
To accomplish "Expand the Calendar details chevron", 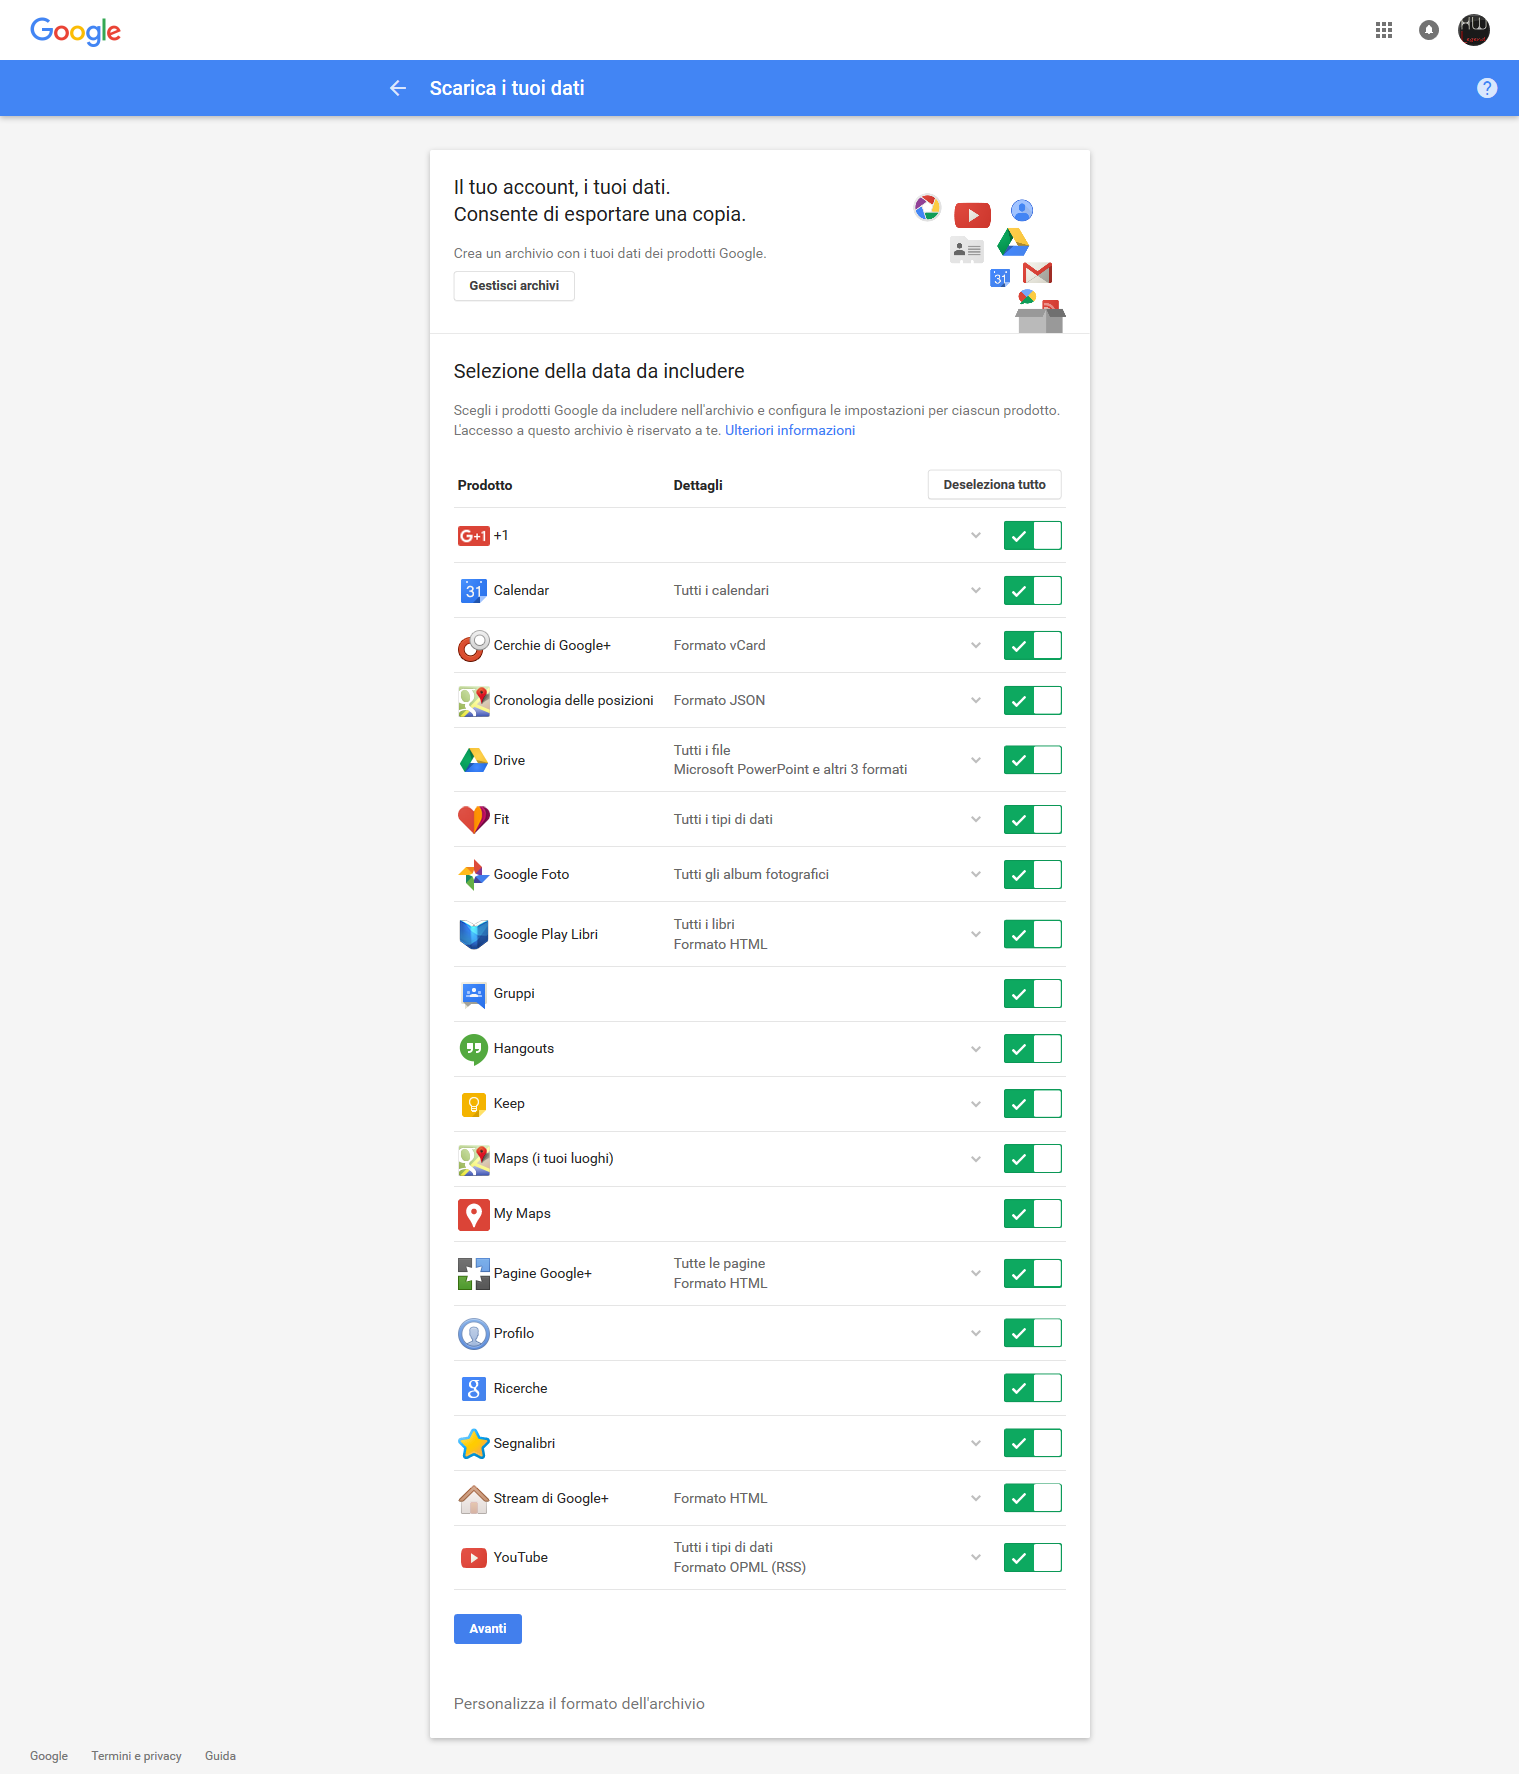I will click(x=976, y=591).
